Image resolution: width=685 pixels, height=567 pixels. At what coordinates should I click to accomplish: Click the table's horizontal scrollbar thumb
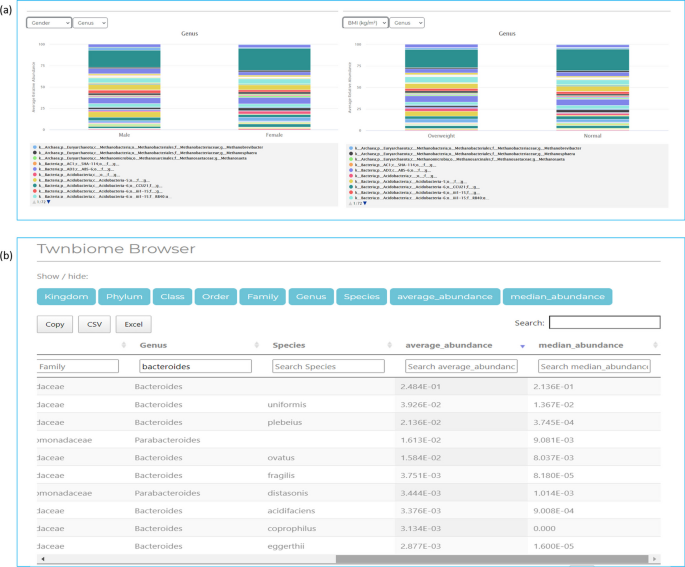492,559
